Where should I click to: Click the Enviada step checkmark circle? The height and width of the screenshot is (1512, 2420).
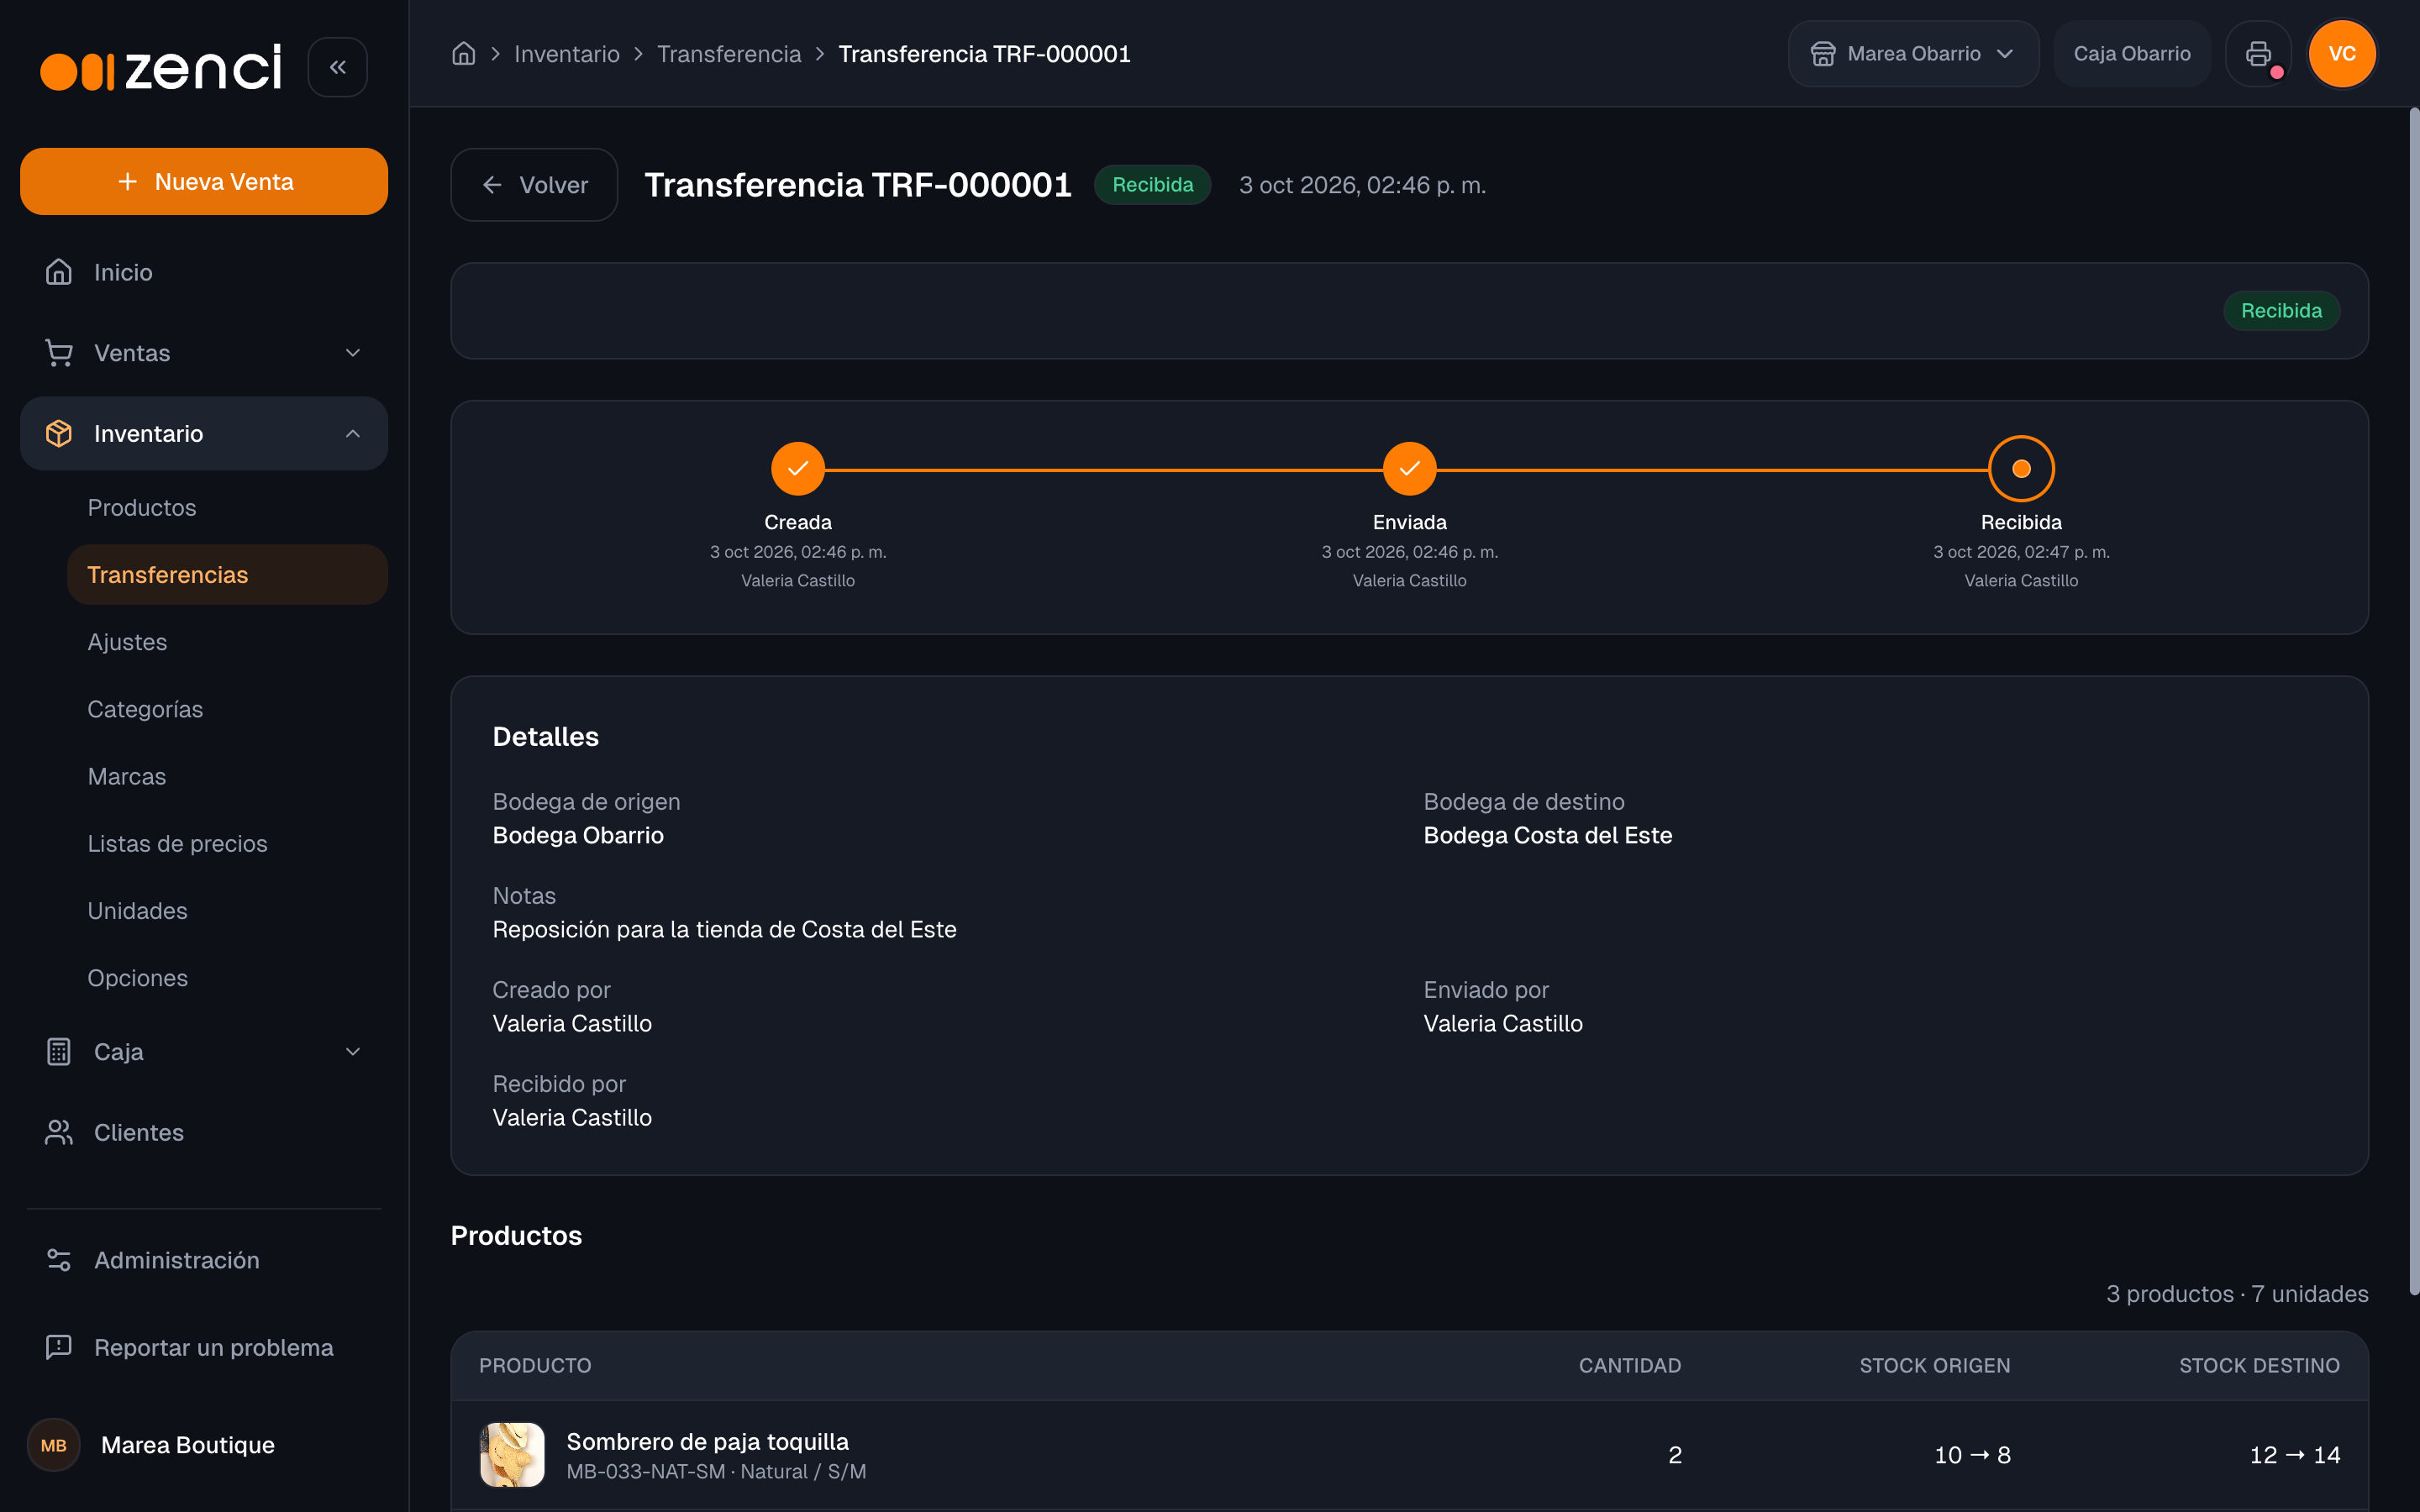click(x=1409, y=468)
